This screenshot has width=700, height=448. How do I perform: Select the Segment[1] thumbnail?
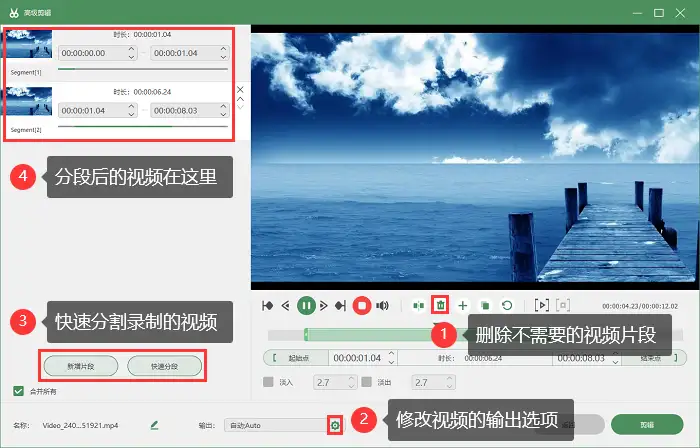point(29,44)
